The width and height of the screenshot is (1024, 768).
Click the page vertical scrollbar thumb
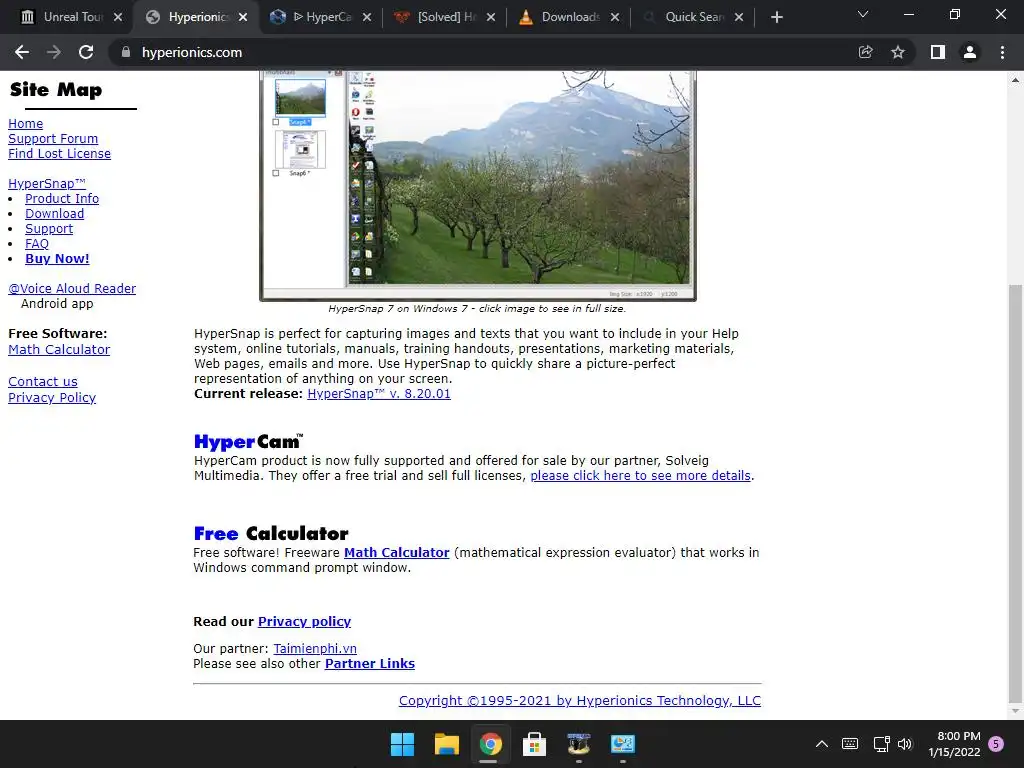(1014, 493)
